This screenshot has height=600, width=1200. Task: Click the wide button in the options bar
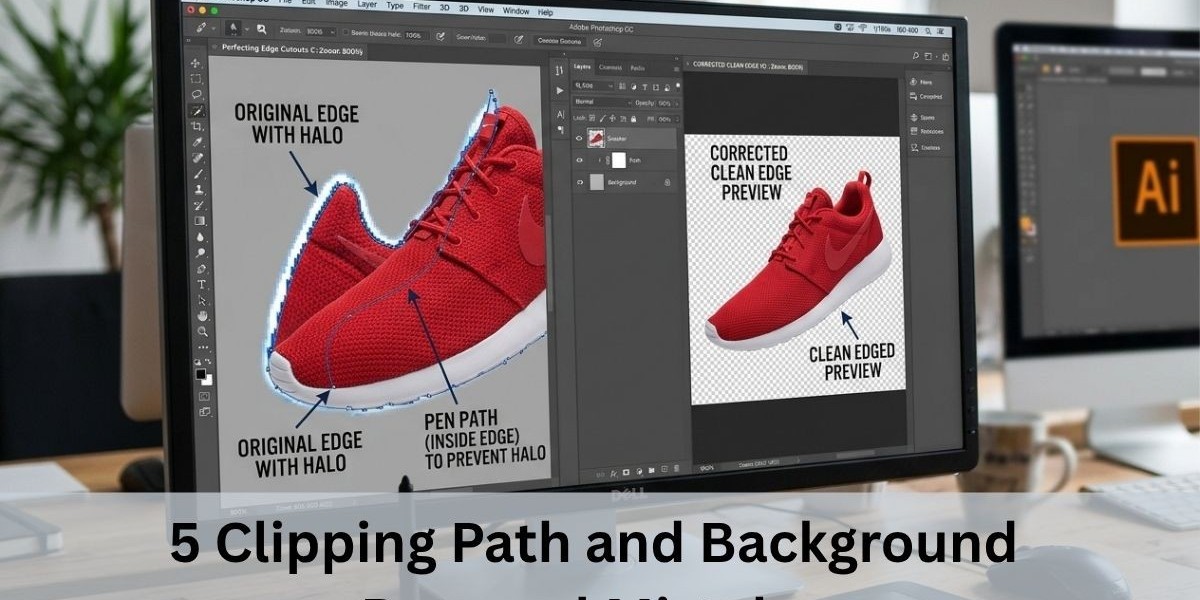[558, 40]
